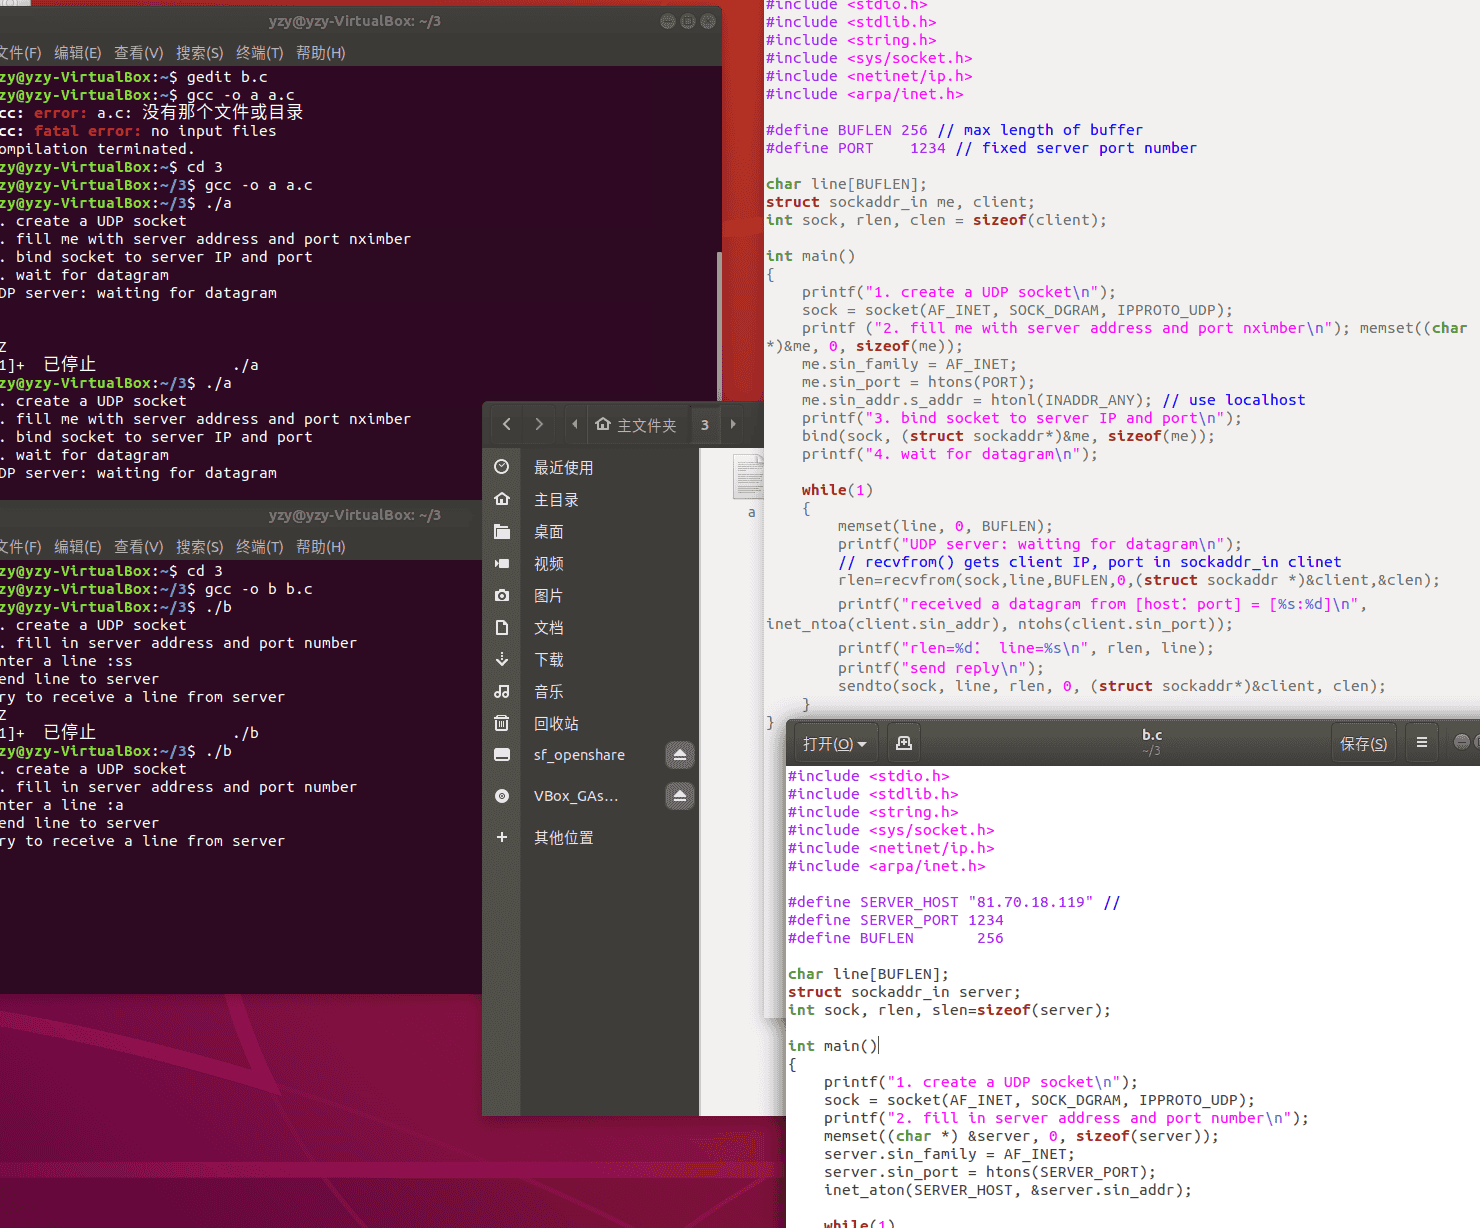Screen dimensions: 1480x1228
Task: Open the gedit hamburger menu
Action: click(1421, 742)
